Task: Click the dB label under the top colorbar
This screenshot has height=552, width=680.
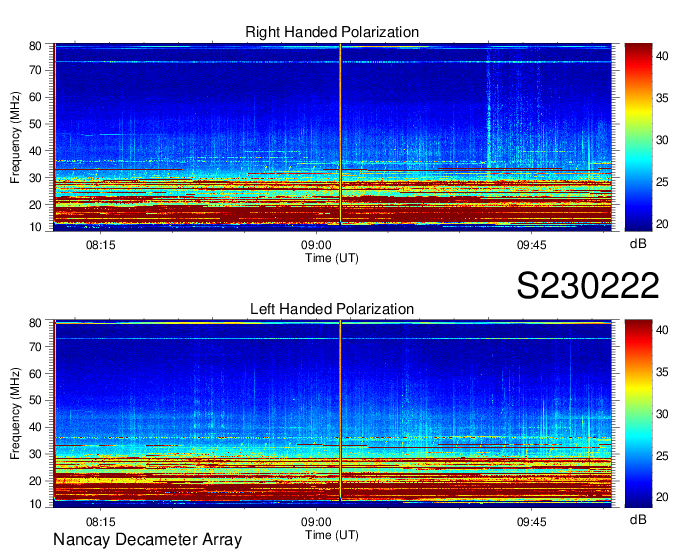Action: coord(638,244)
